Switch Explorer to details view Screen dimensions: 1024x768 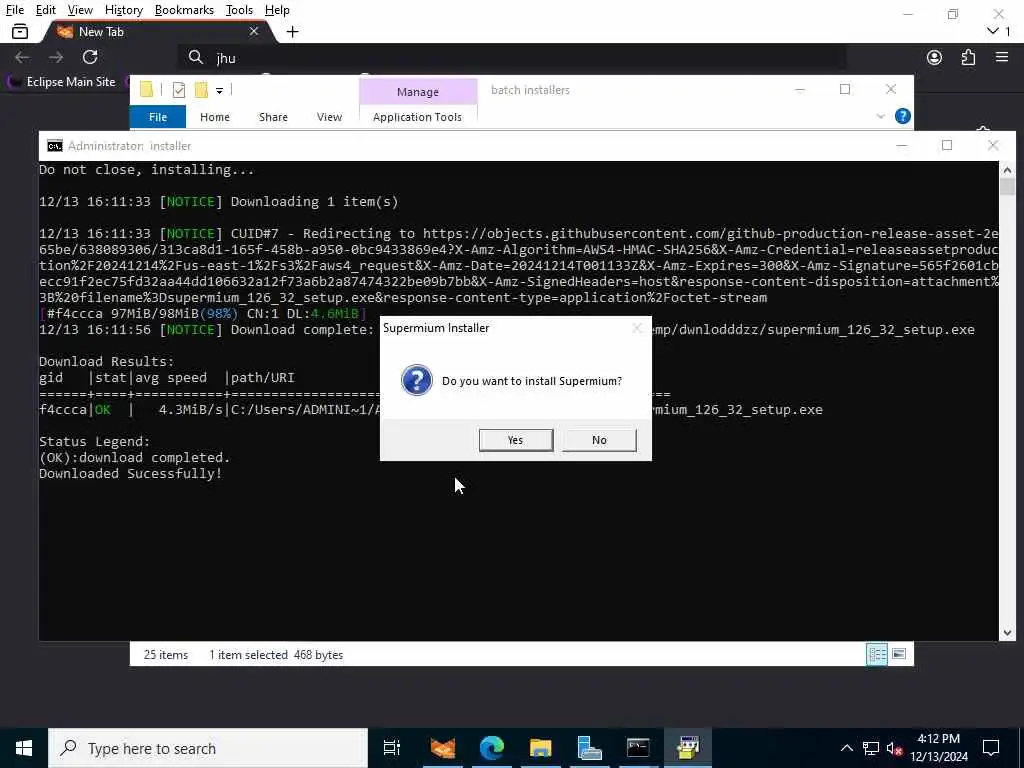coord(876,654)
